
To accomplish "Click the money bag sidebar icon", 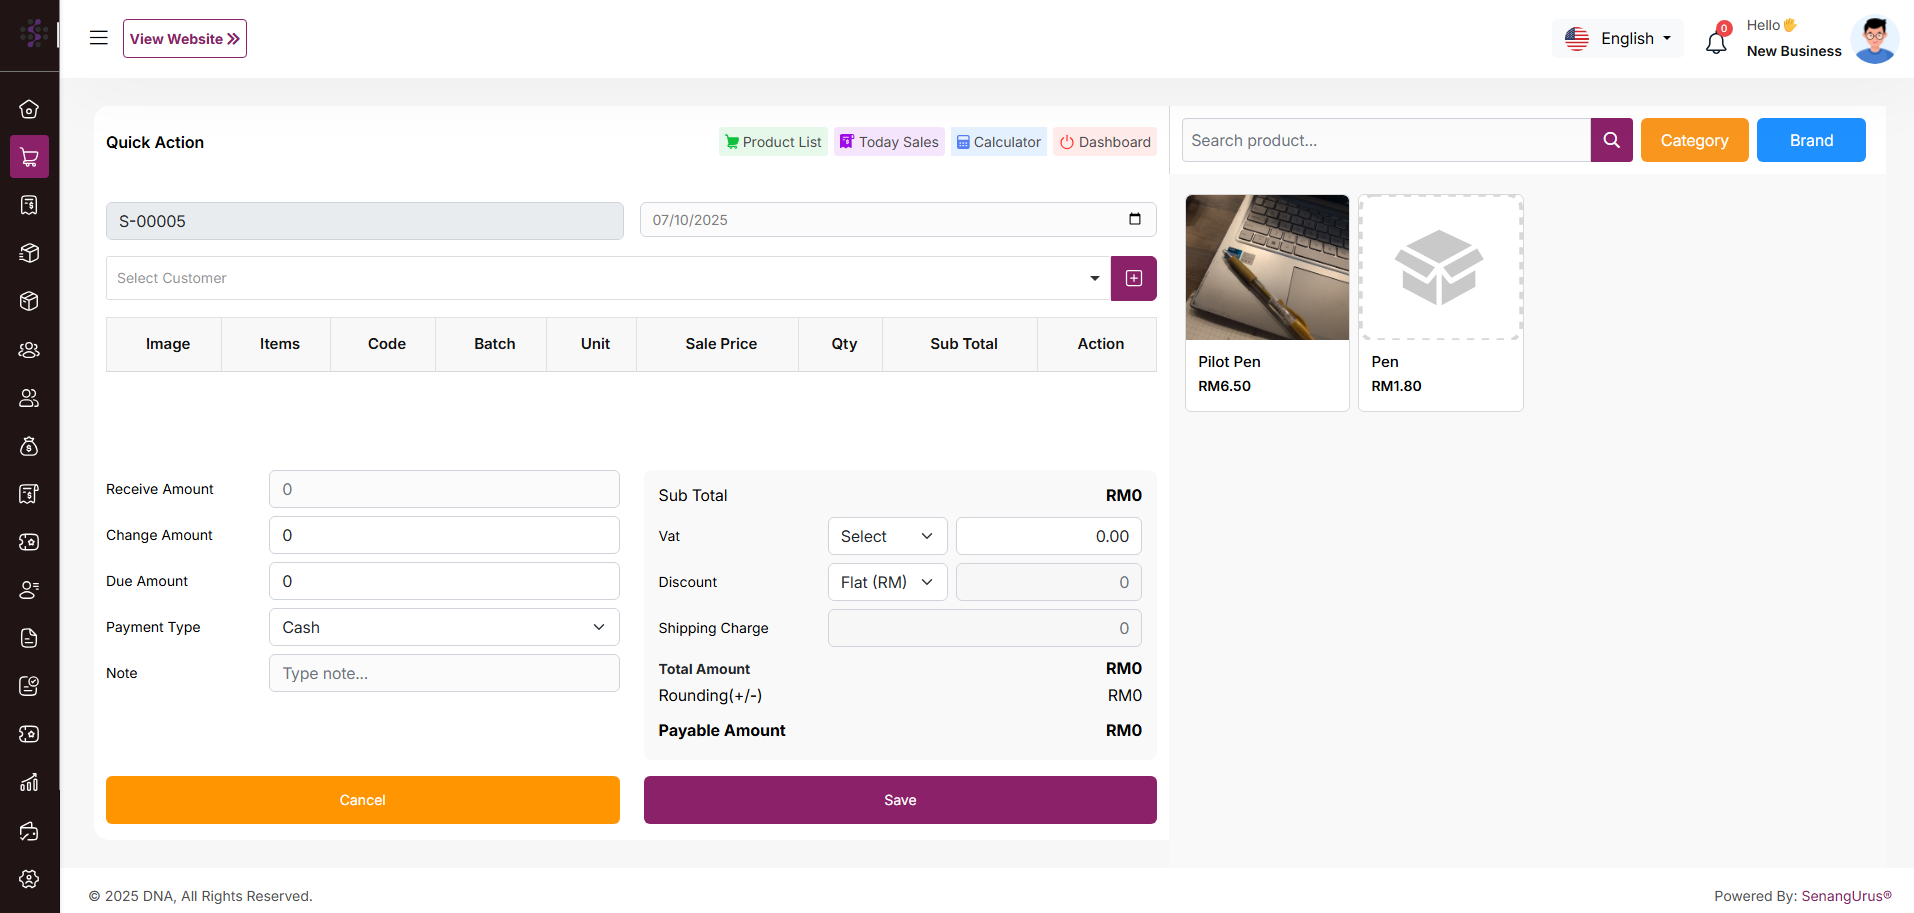I will pos(29,446).
